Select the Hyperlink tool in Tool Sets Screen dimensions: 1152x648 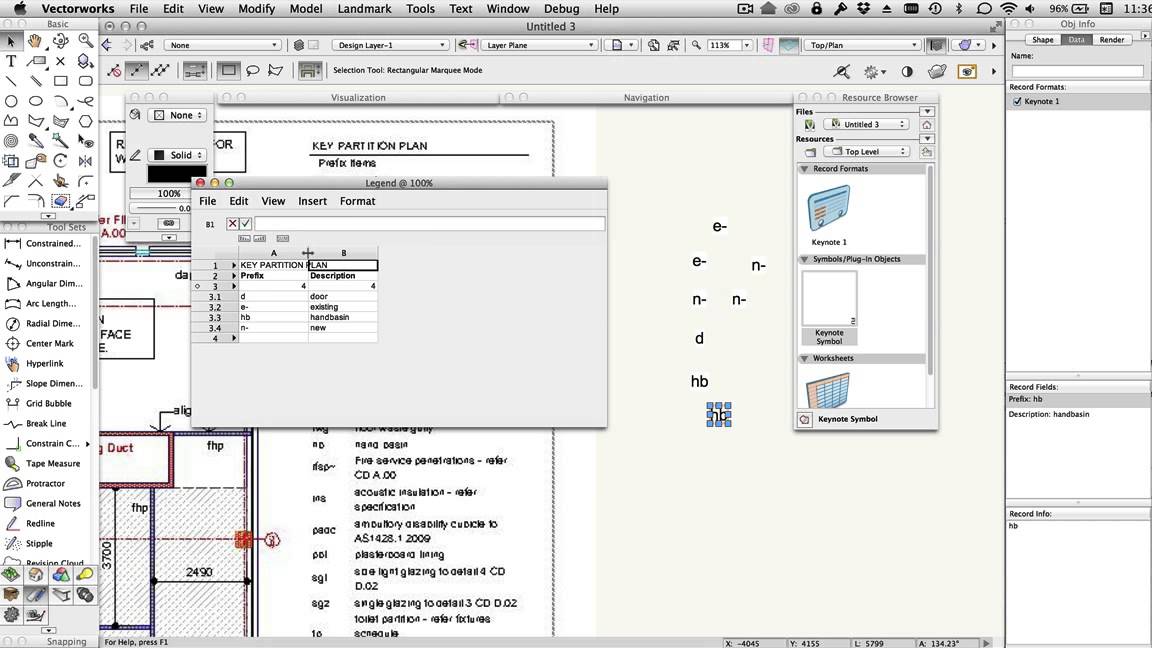(46, 364)
